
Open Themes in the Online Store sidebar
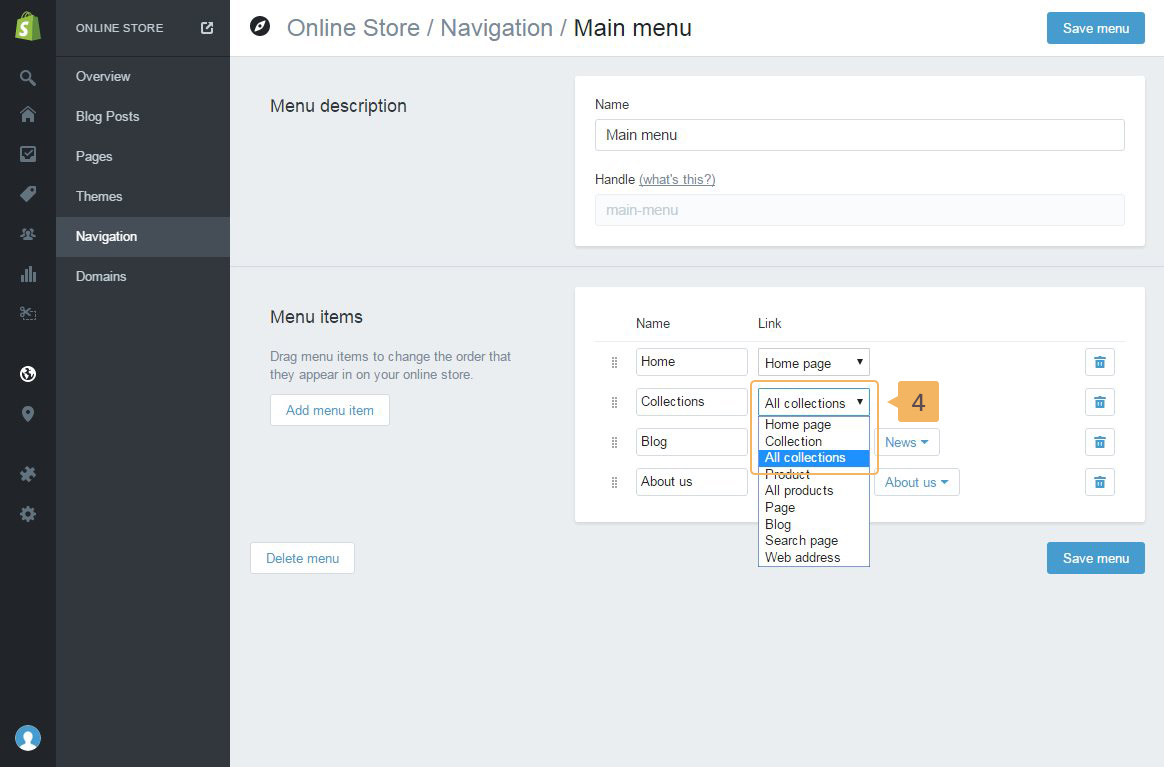(x=99, y=196)
